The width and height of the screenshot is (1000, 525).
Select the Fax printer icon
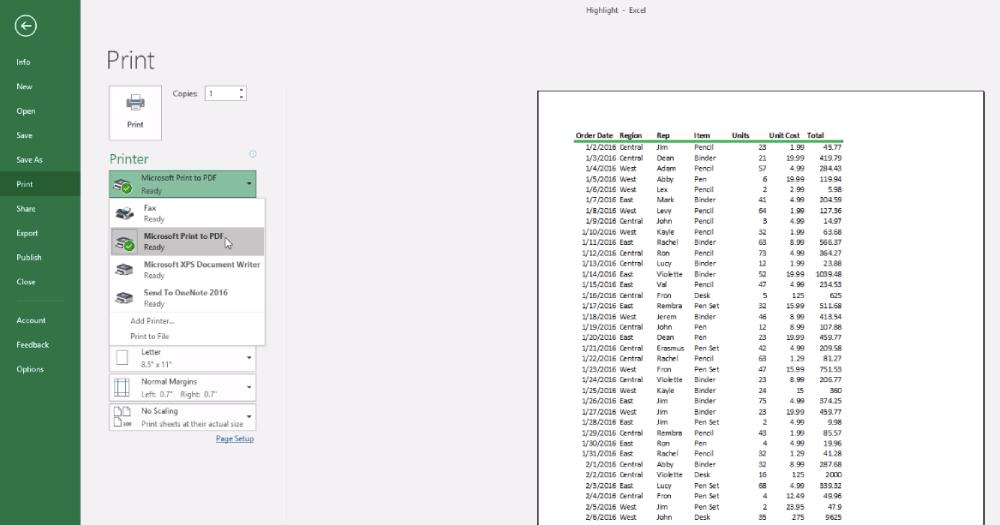point(124,213)
